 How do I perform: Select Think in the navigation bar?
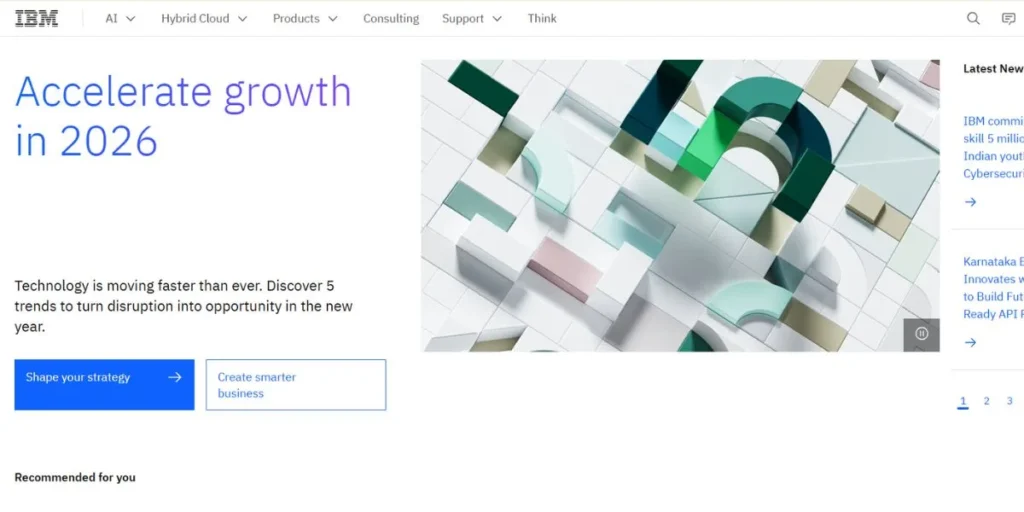click(x=542, y=18)
